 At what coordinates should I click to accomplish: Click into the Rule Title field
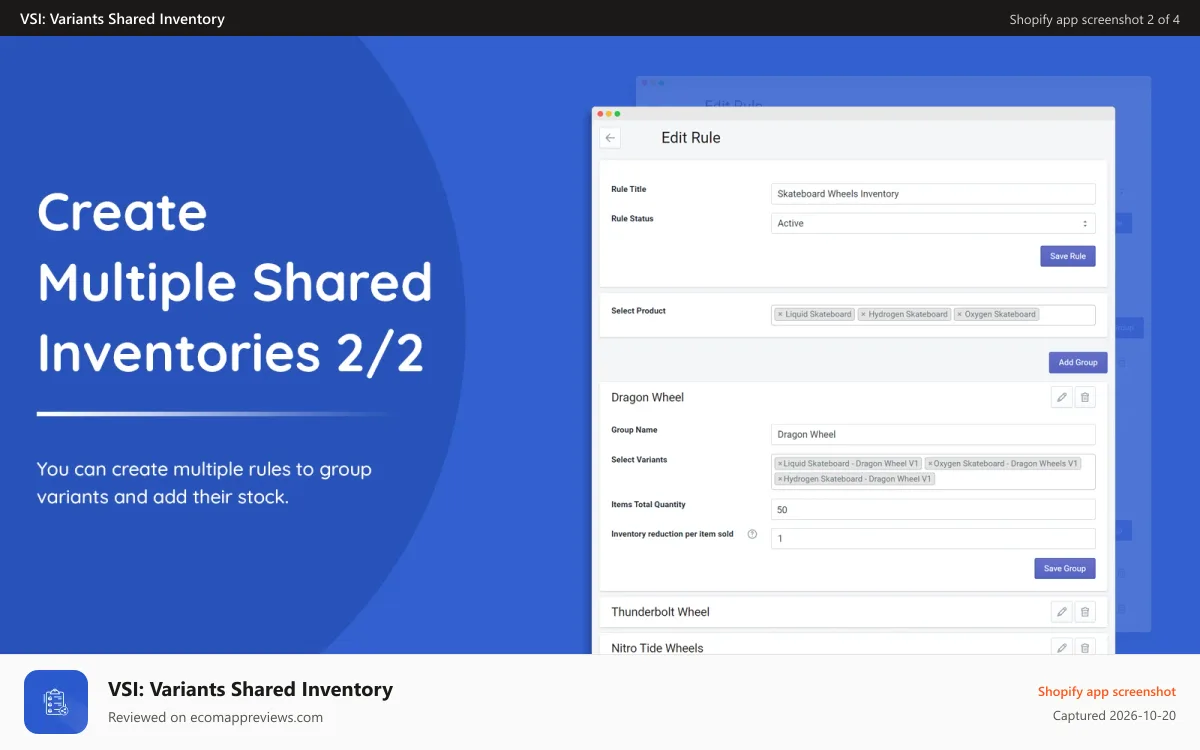coord(933,194)
